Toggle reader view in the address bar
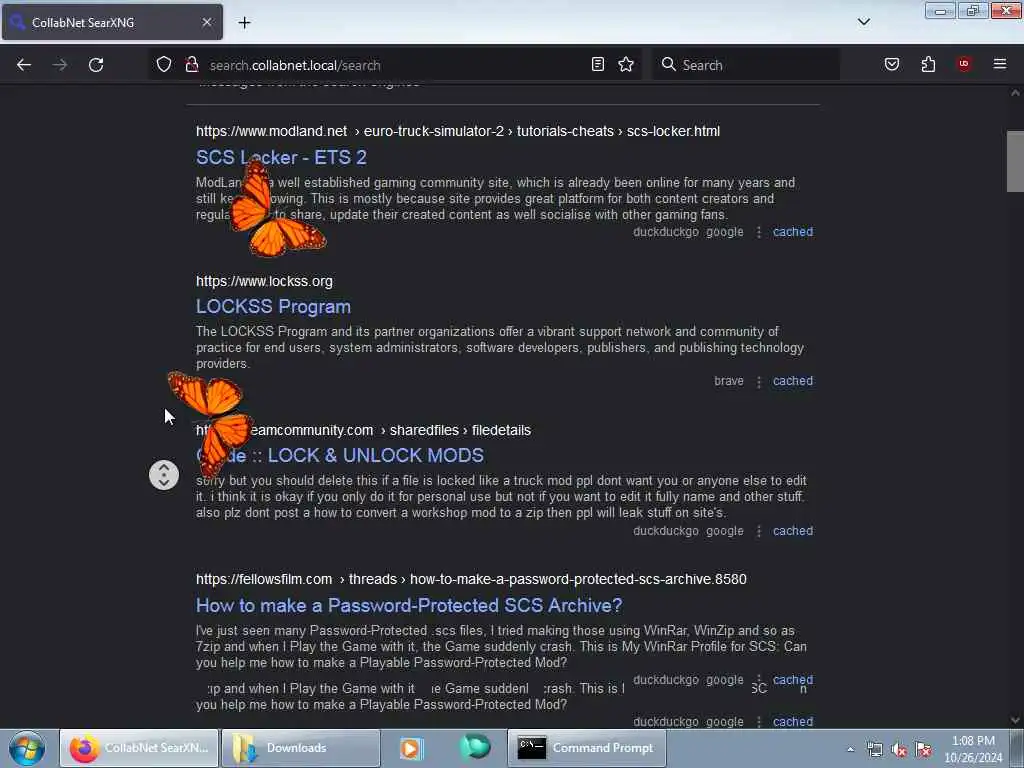Image resolution: width=1024 pixels, height=768 pixels. tap(598, 65)
